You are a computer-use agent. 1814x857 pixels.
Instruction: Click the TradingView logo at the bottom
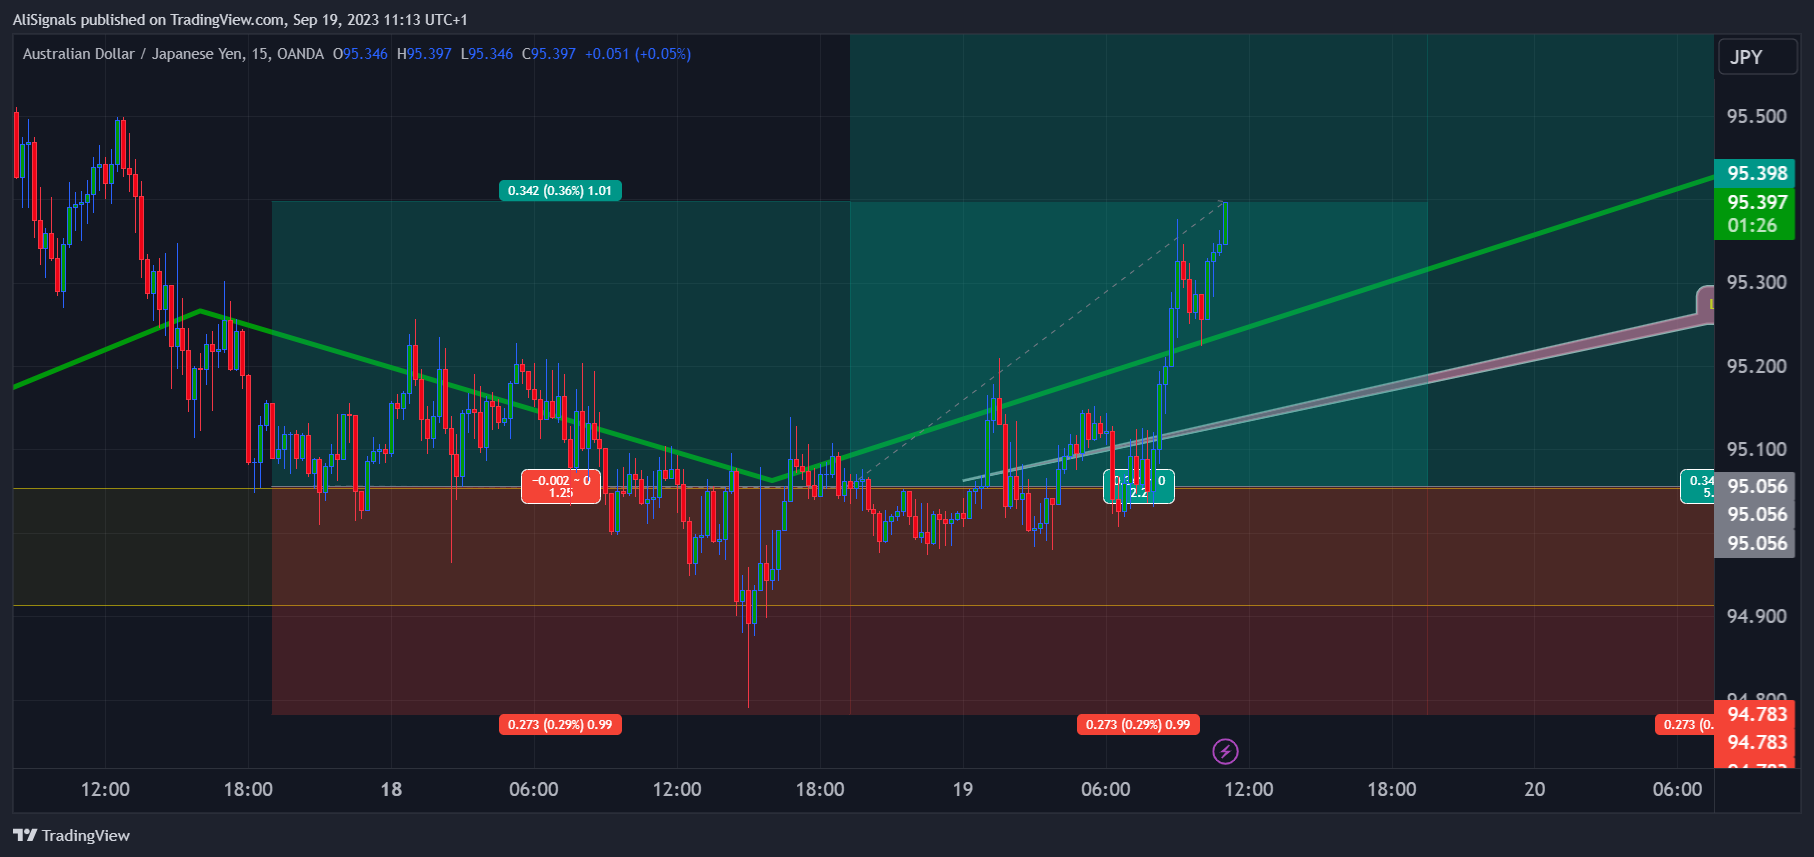click(x=71, y=835)
